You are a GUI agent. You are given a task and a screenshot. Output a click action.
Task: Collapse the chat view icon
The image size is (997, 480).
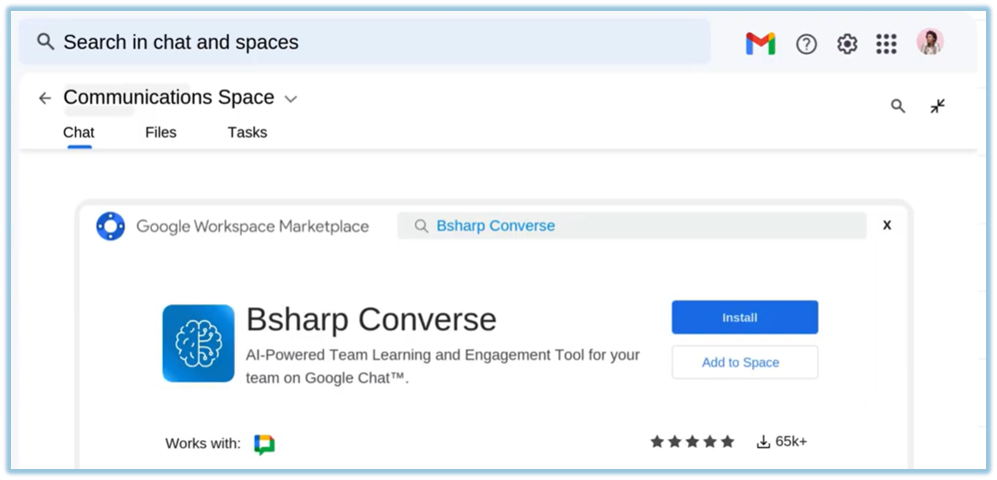tap(937, 106)
